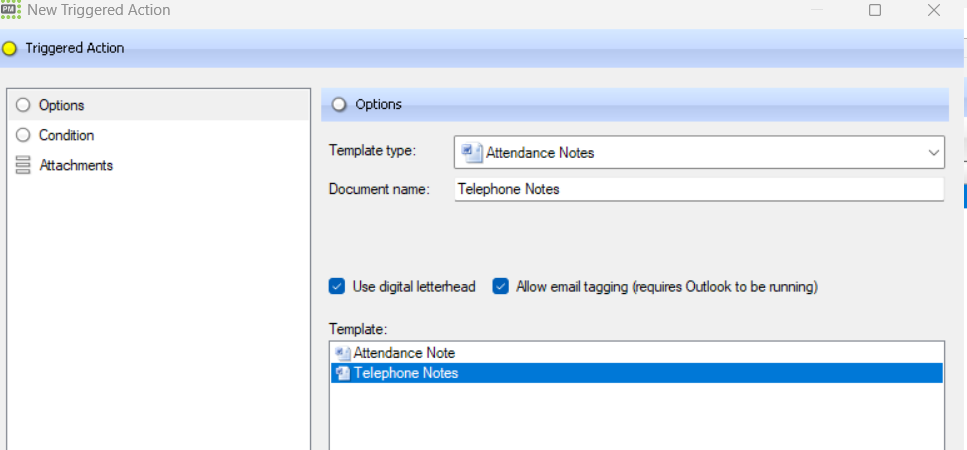Click the yellow Triggered Action circle icon
This screenshot has height=450, width=967.
(10, 48)
